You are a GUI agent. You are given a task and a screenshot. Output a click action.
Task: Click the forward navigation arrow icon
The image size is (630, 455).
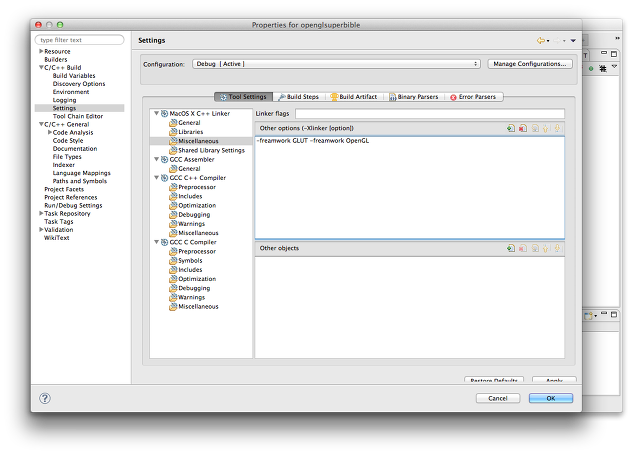coord(557,40)
